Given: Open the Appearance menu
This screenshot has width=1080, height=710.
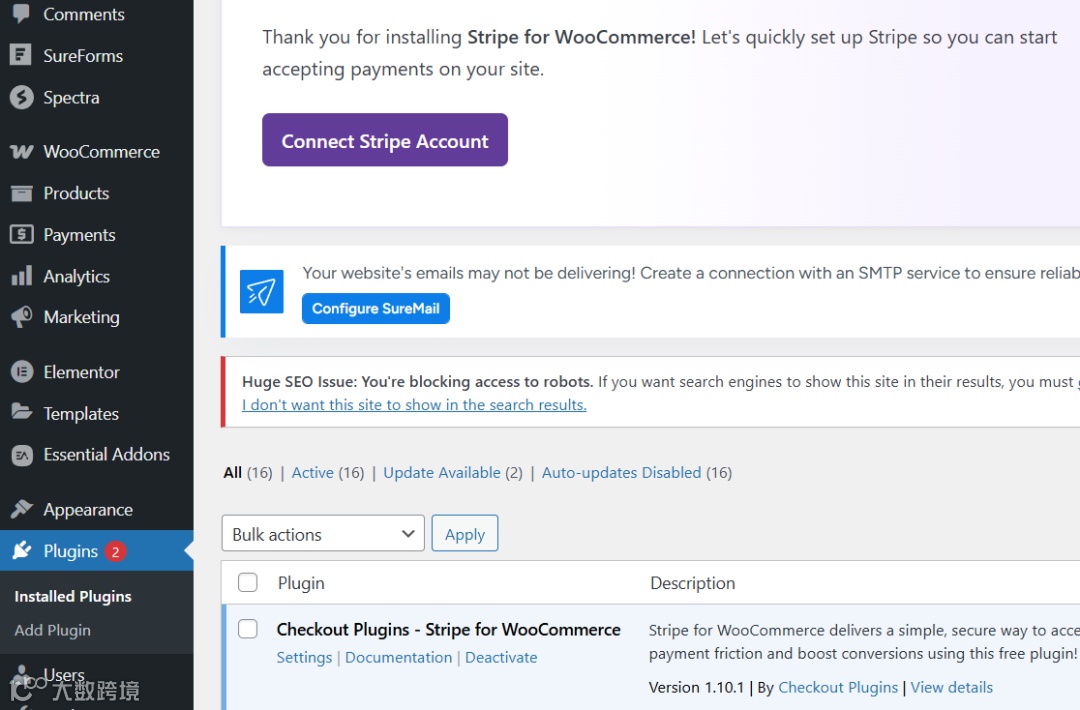Looking at the screenshot, I should pos(87,510).
